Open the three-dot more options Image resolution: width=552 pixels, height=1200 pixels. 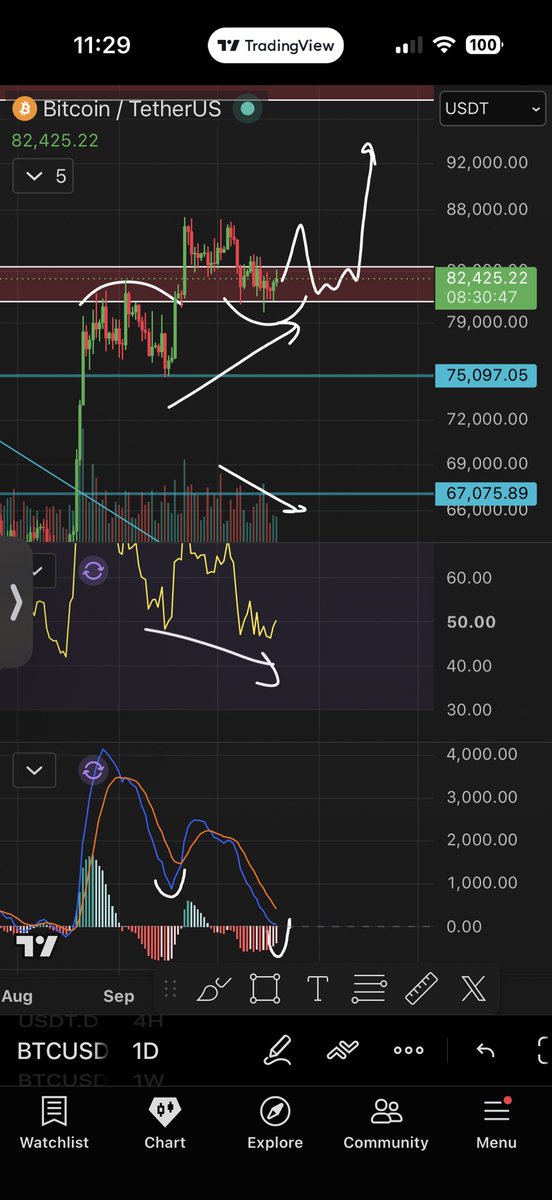click(x=409, y=1050)
